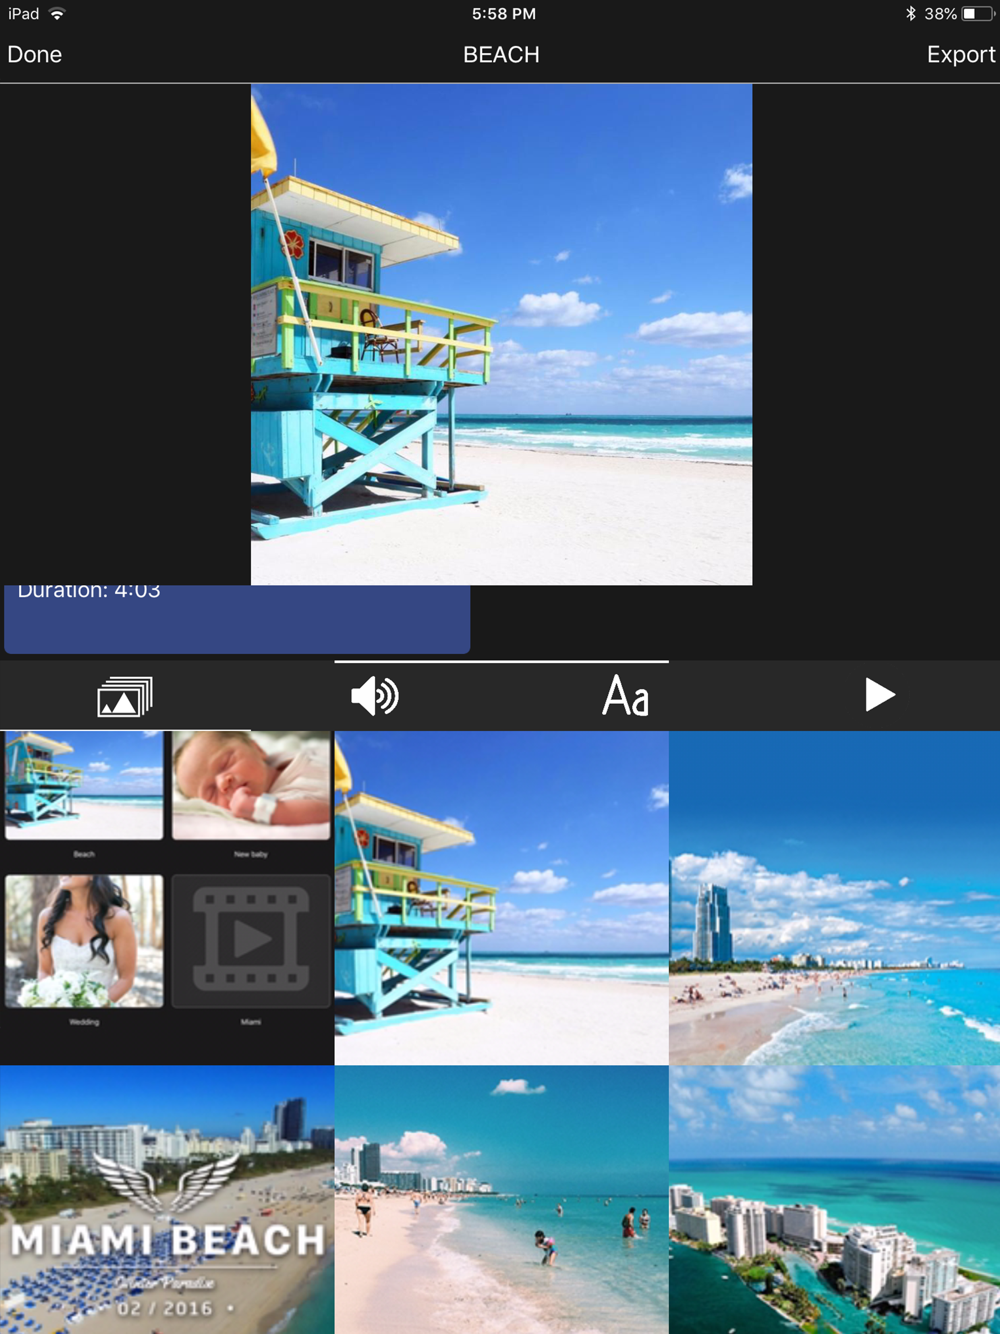Tap the Duration 4:03 blue bar

(237, 619)
